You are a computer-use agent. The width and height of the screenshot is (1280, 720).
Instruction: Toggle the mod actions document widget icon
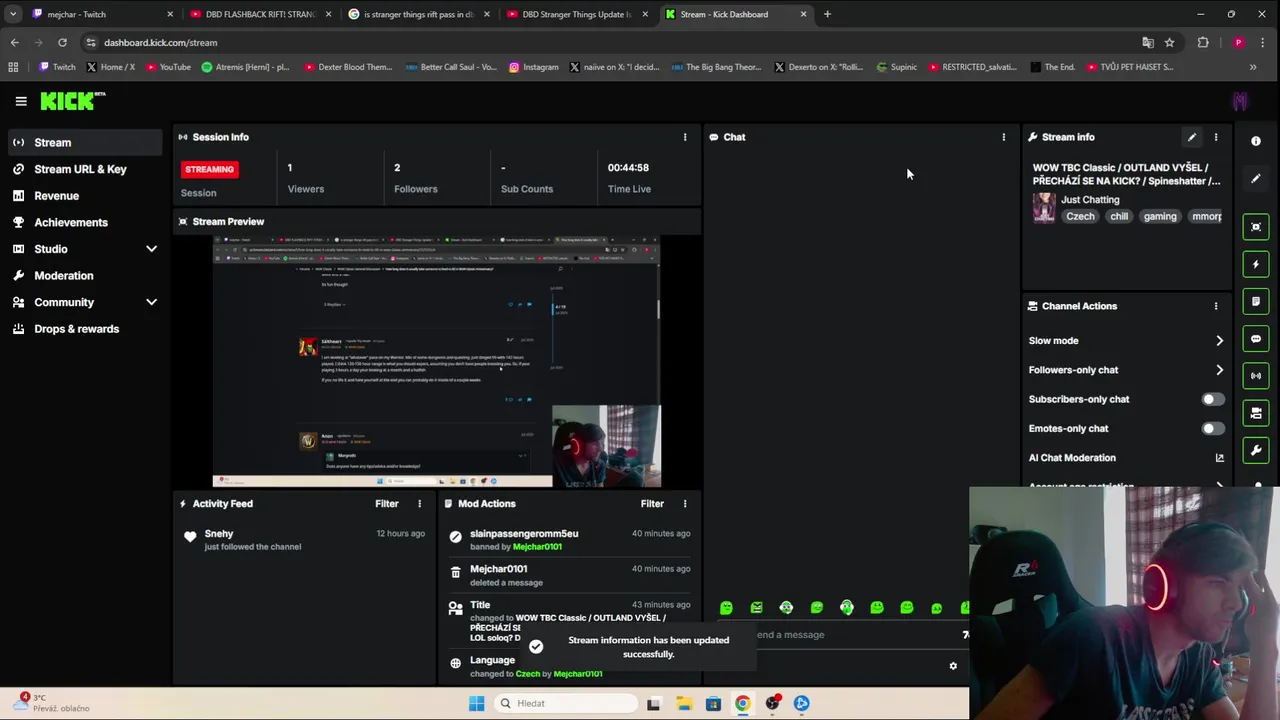1256,301
